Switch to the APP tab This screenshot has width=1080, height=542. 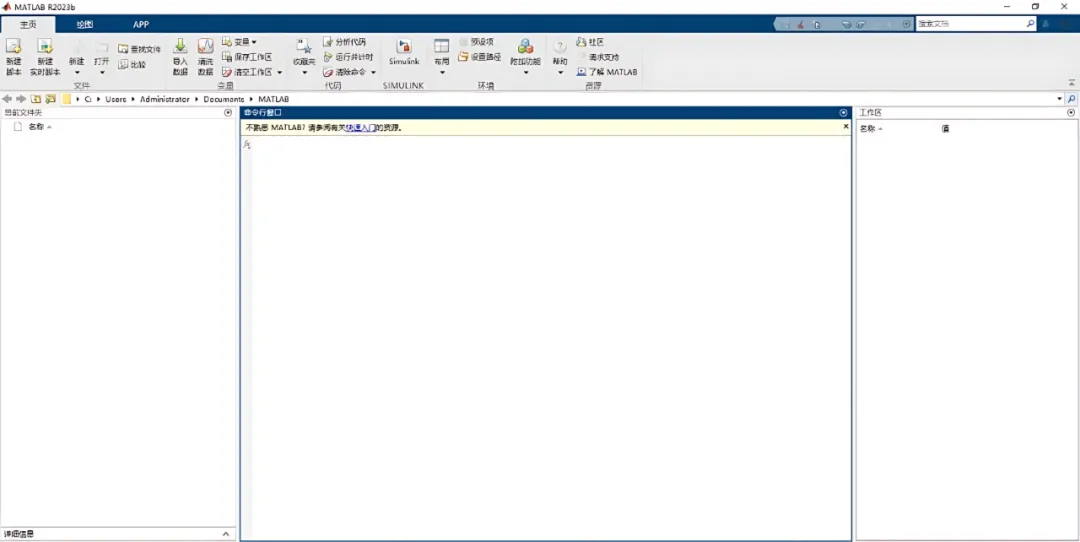coord(141,24)
